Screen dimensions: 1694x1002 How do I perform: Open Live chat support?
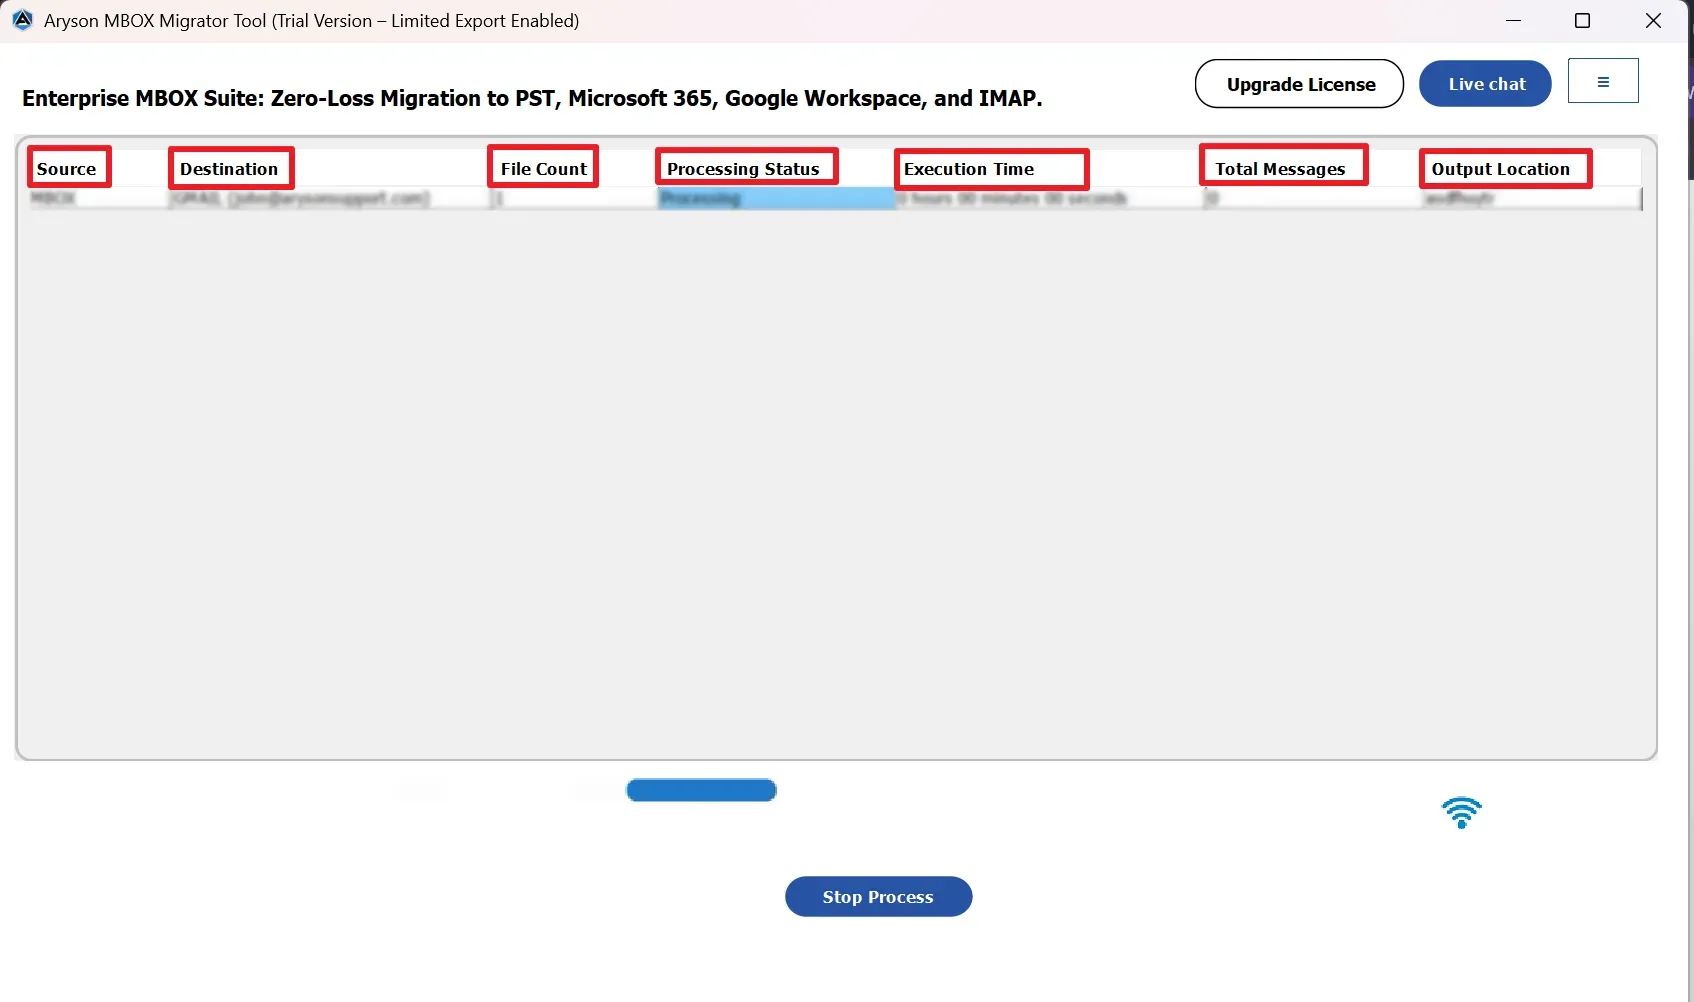[x=1485, y=84]
